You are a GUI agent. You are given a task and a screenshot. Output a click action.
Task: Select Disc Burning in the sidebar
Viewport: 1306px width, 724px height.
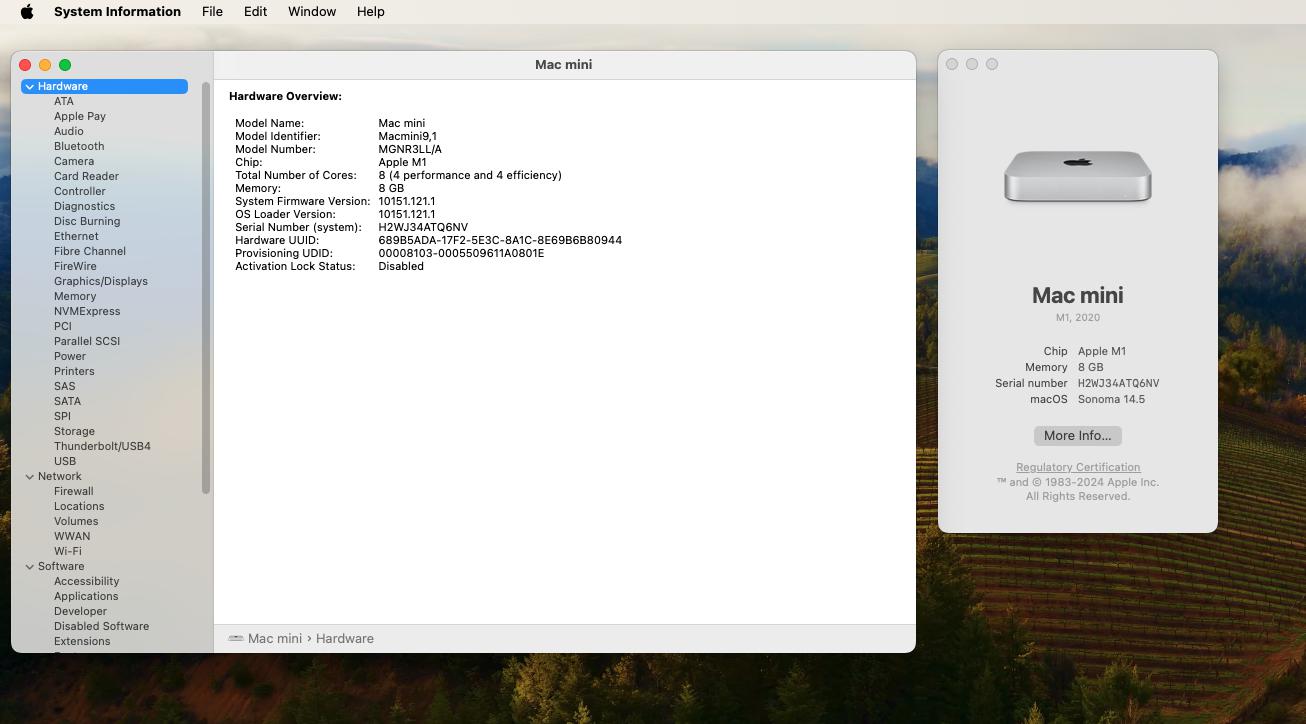tap(87, 221)
